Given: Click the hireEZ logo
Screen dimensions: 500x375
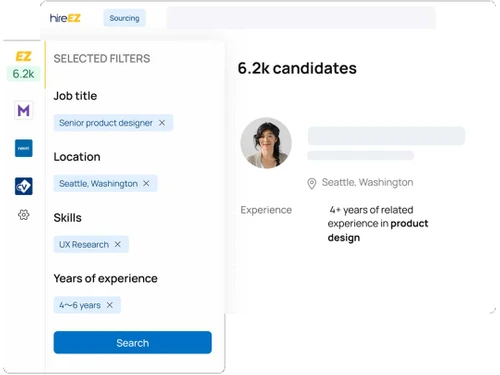Looking at the screenshot, I should point(65,18).
